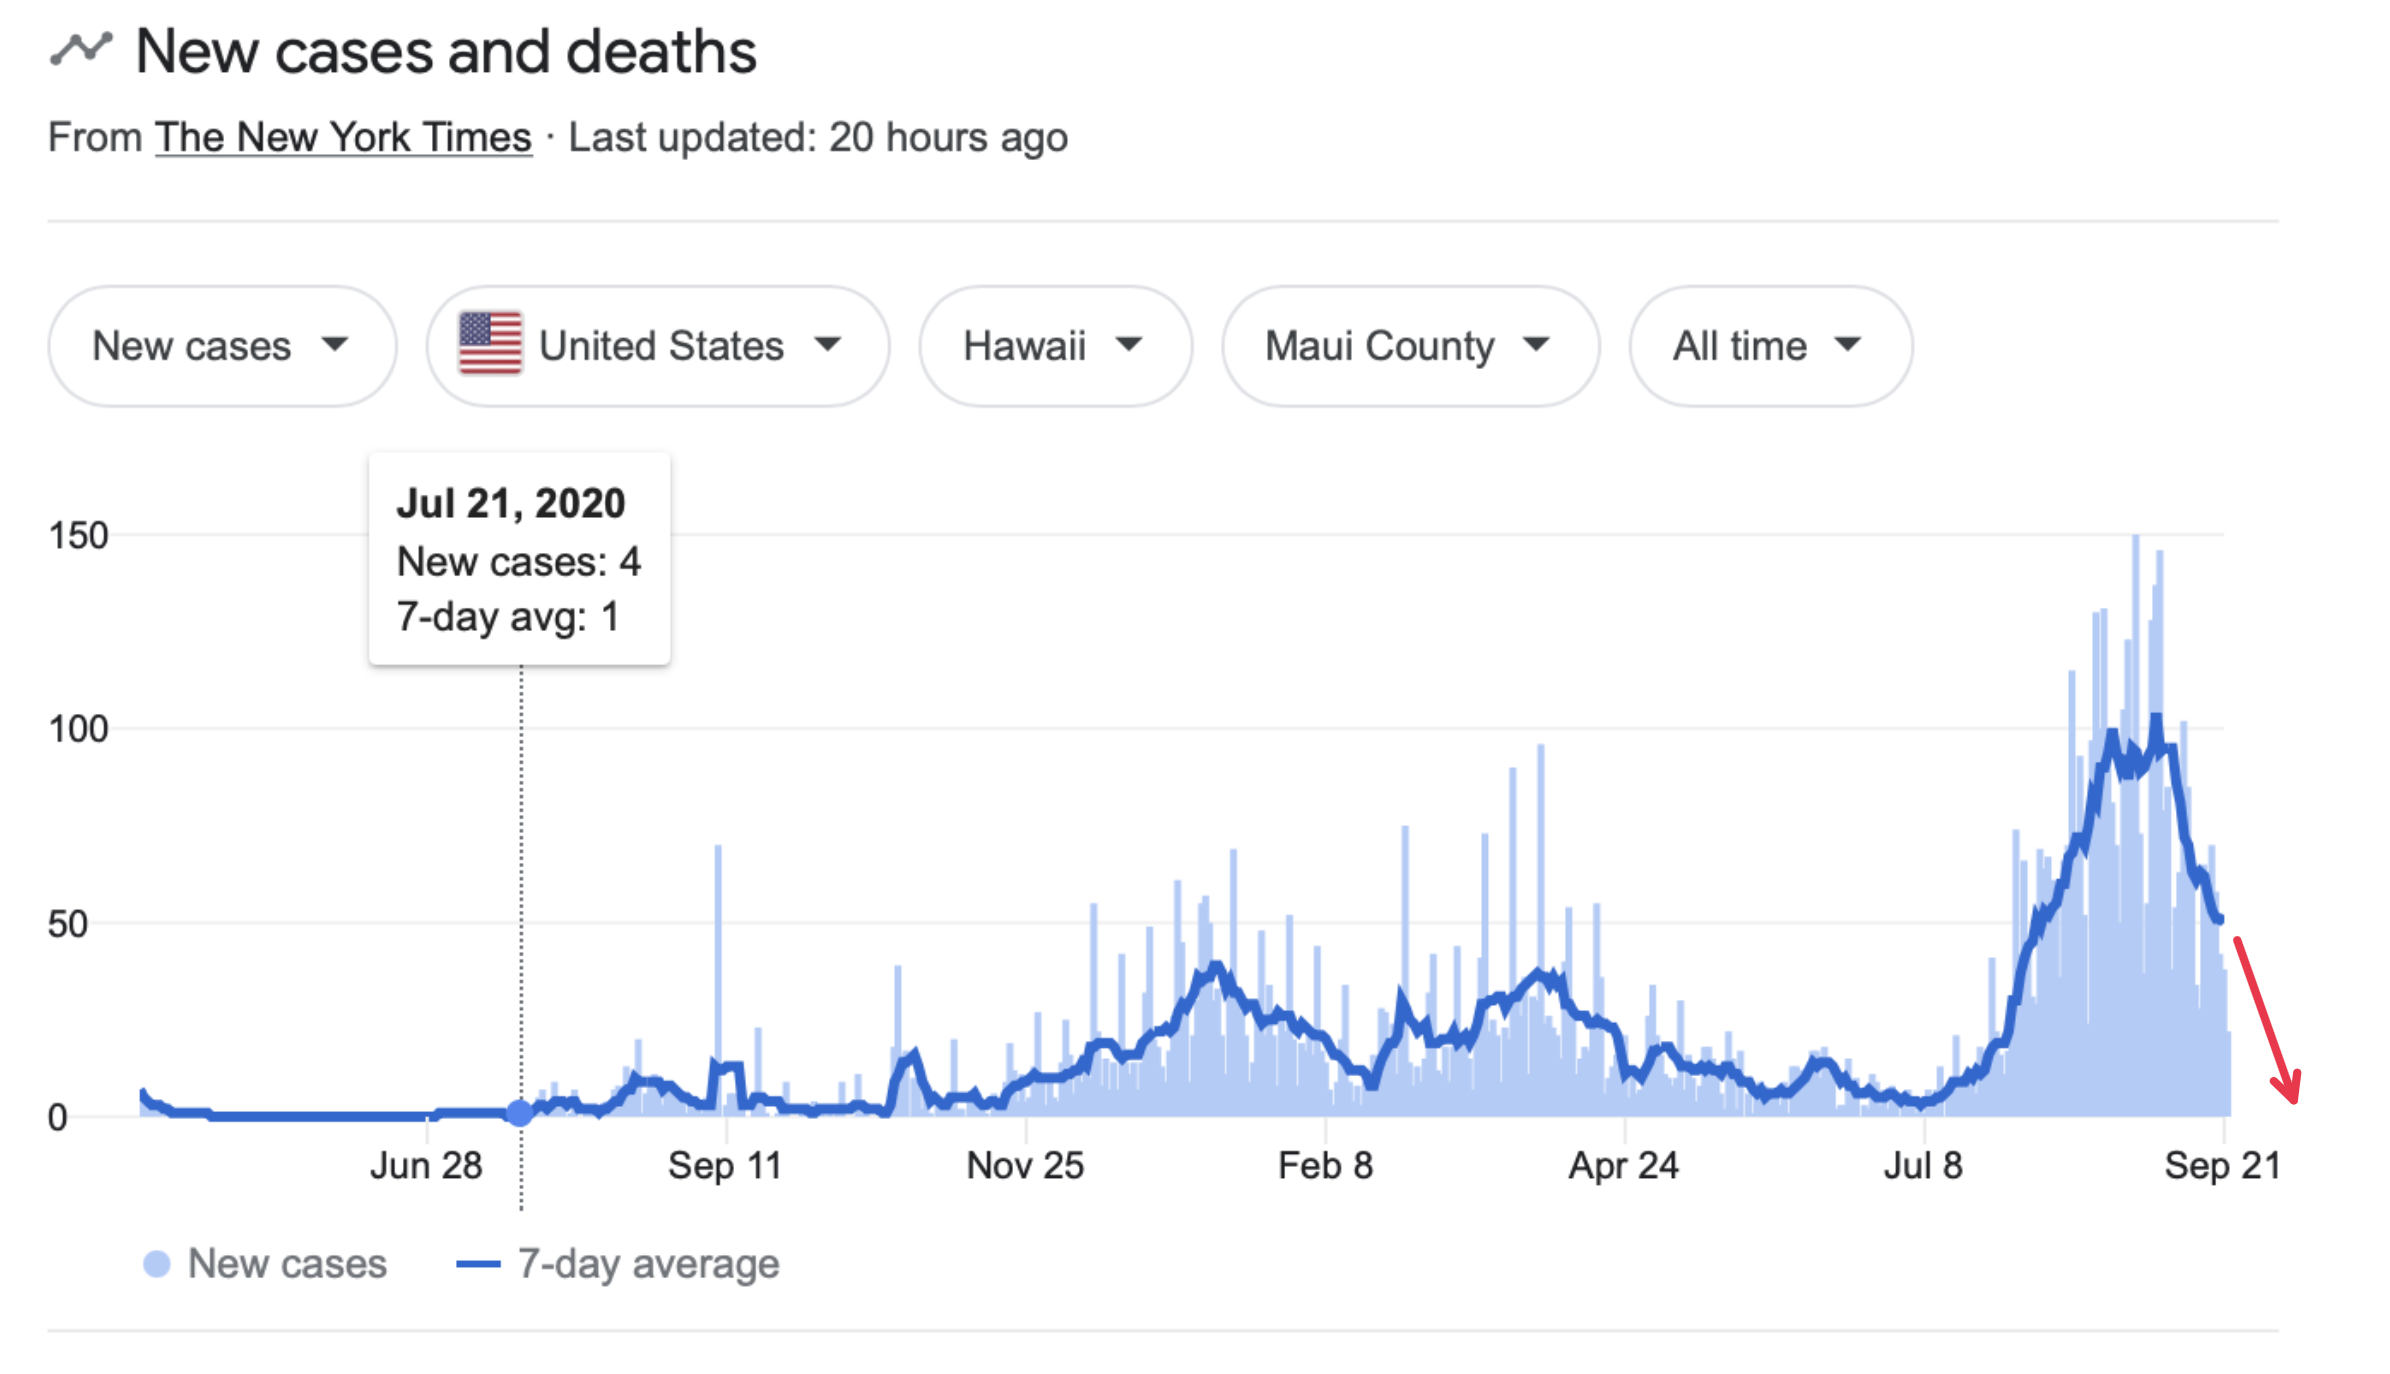Click the highlighted Jul 21 data point
Image resolution: width=2390 pixels, height=1374 pixels.
click(x=520, y=1112)
